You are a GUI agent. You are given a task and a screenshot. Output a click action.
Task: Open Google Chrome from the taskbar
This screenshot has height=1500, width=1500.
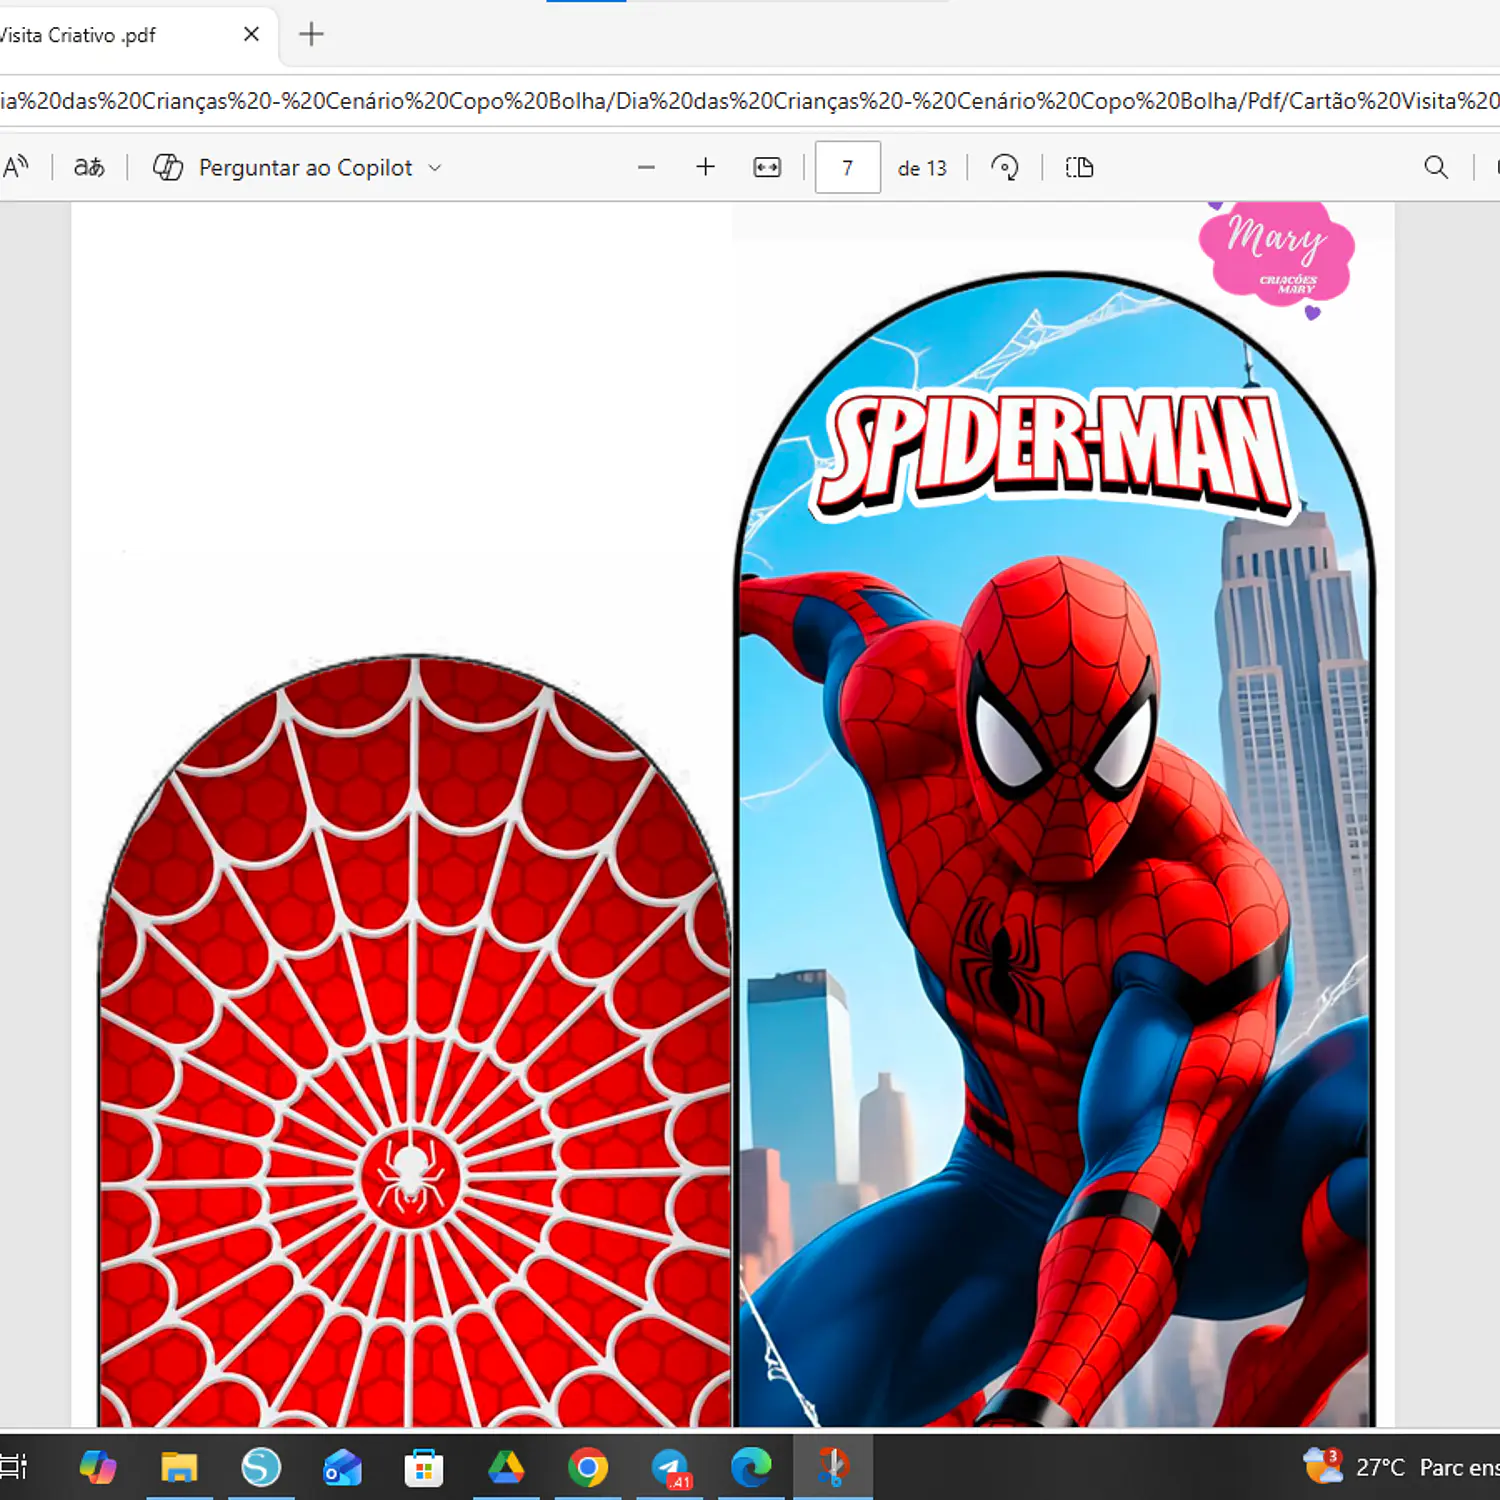[588, 1467]
